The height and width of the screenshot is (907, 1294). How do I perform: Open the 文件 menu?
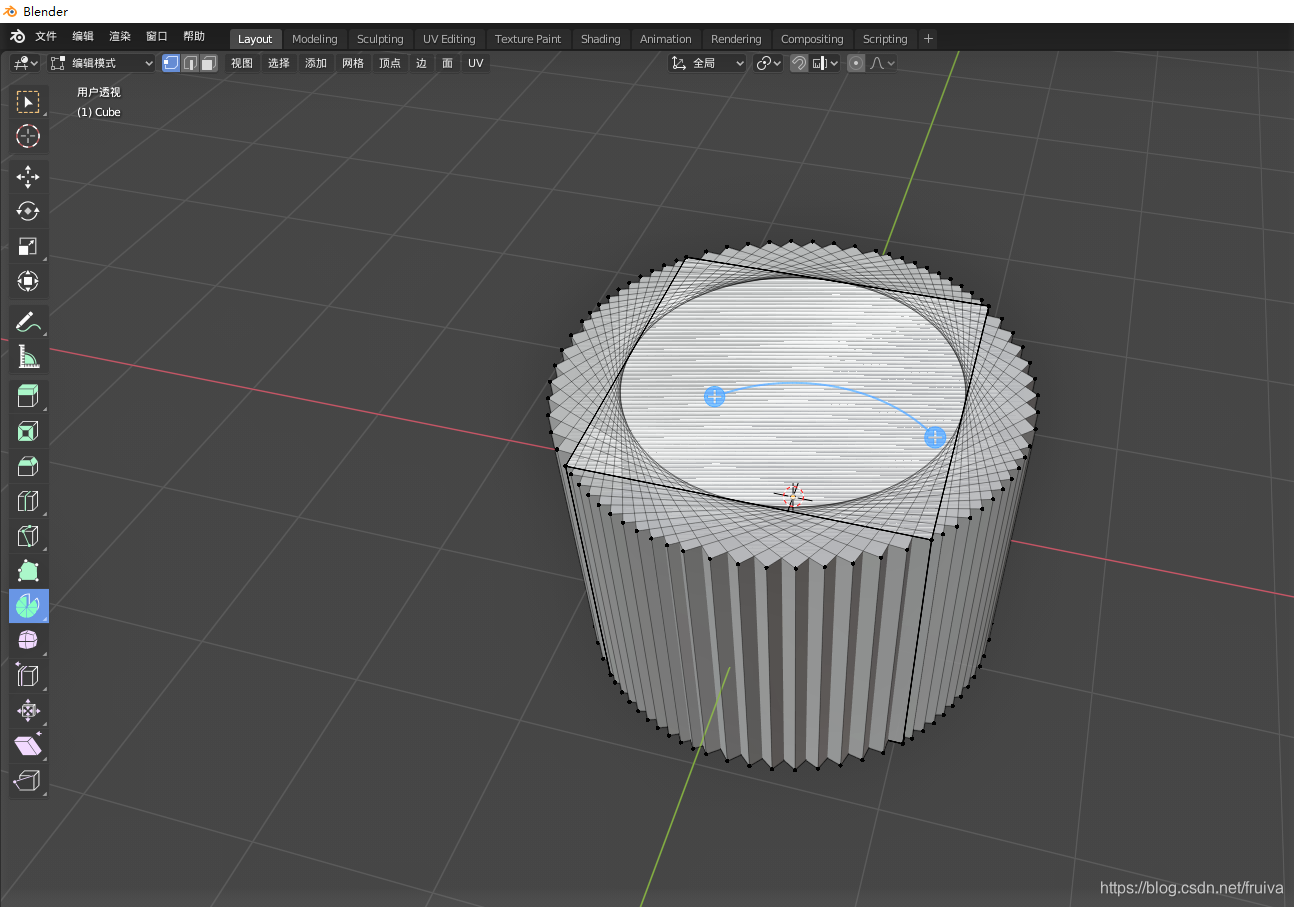point(46,36)
